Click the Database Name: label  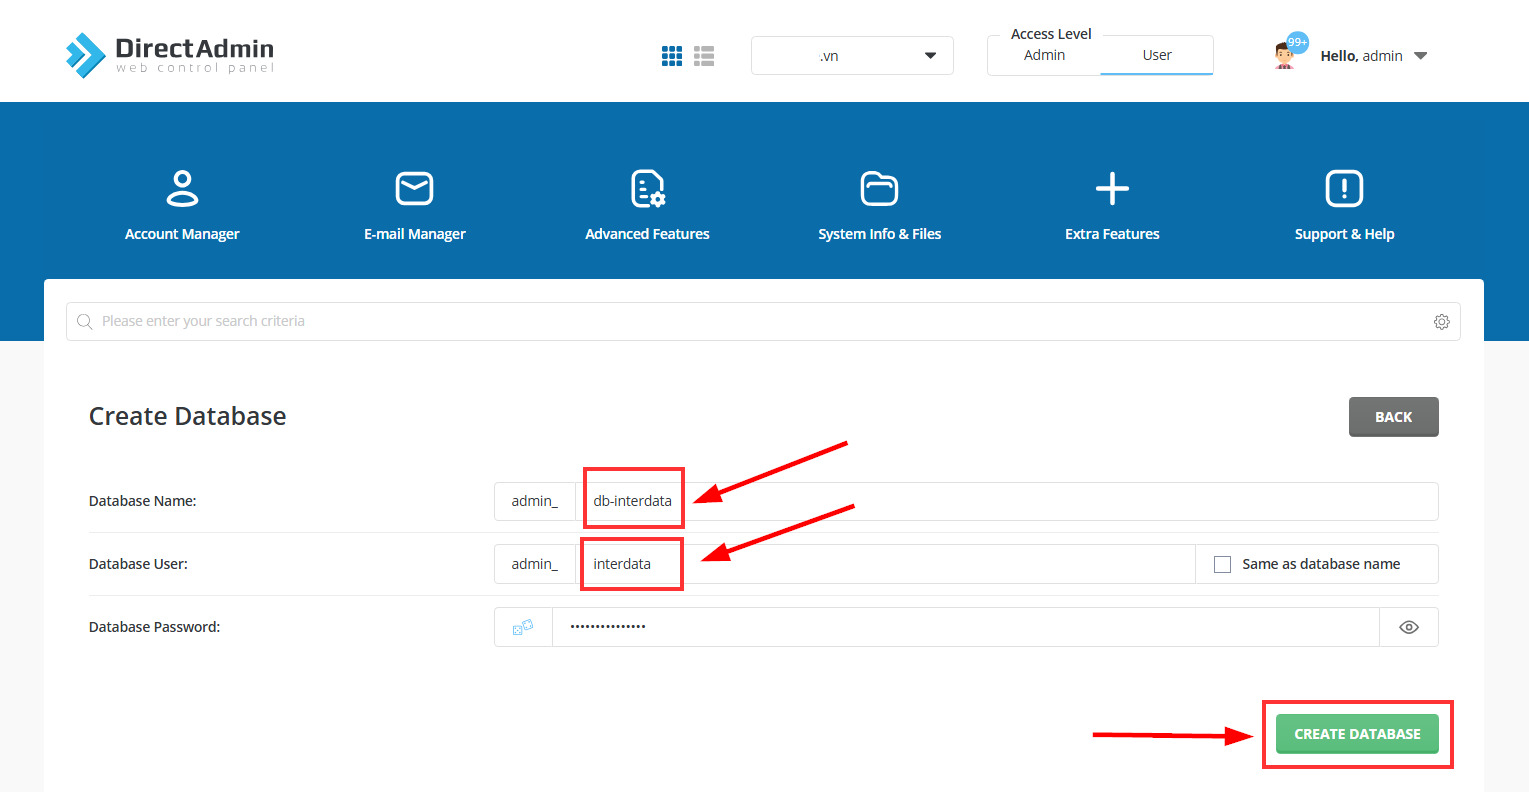pos(143,501)
